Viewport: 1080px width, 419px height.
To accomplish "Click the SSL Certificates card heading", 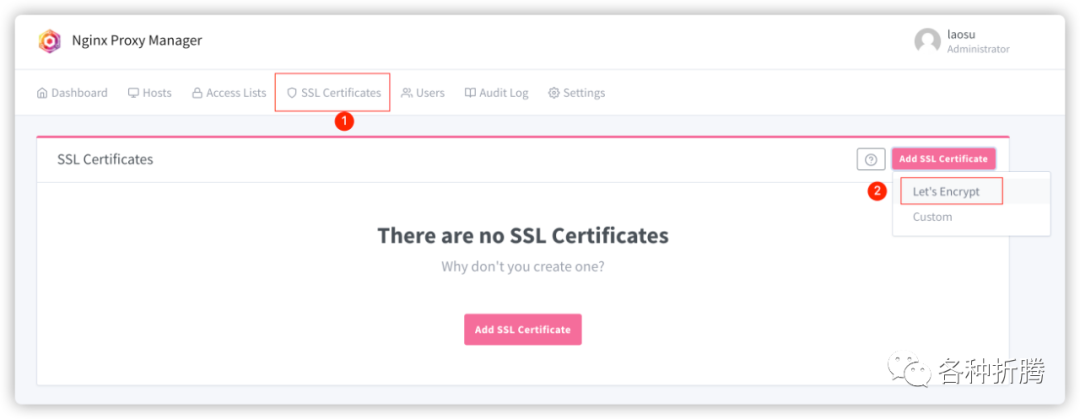I will point(105,159).
